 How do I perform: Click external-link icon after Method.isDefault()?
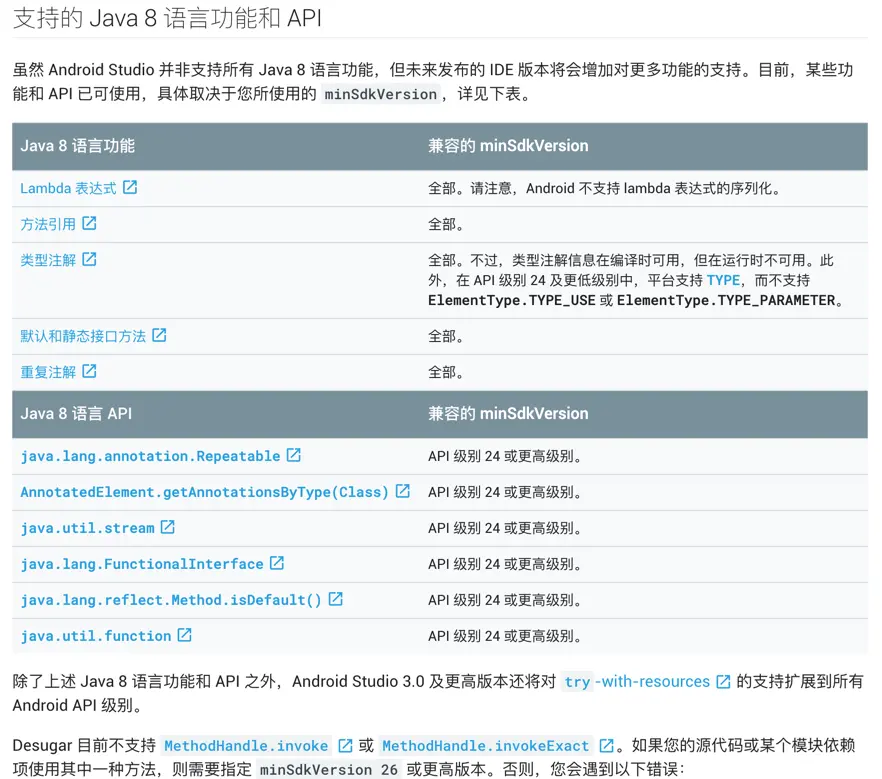coord(335,598)
